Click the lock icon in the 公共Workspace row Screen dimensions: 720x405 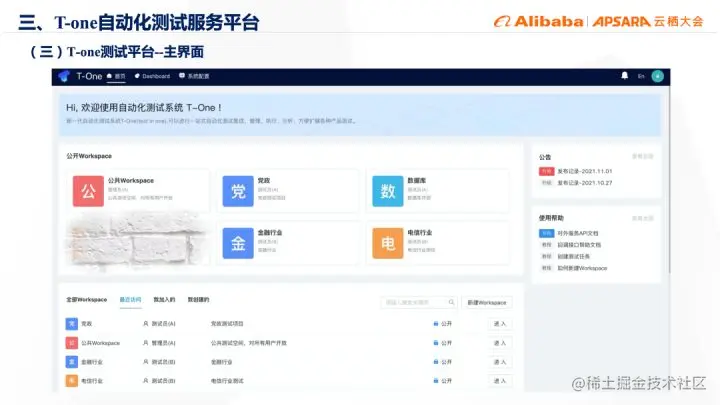coord(436,343)
